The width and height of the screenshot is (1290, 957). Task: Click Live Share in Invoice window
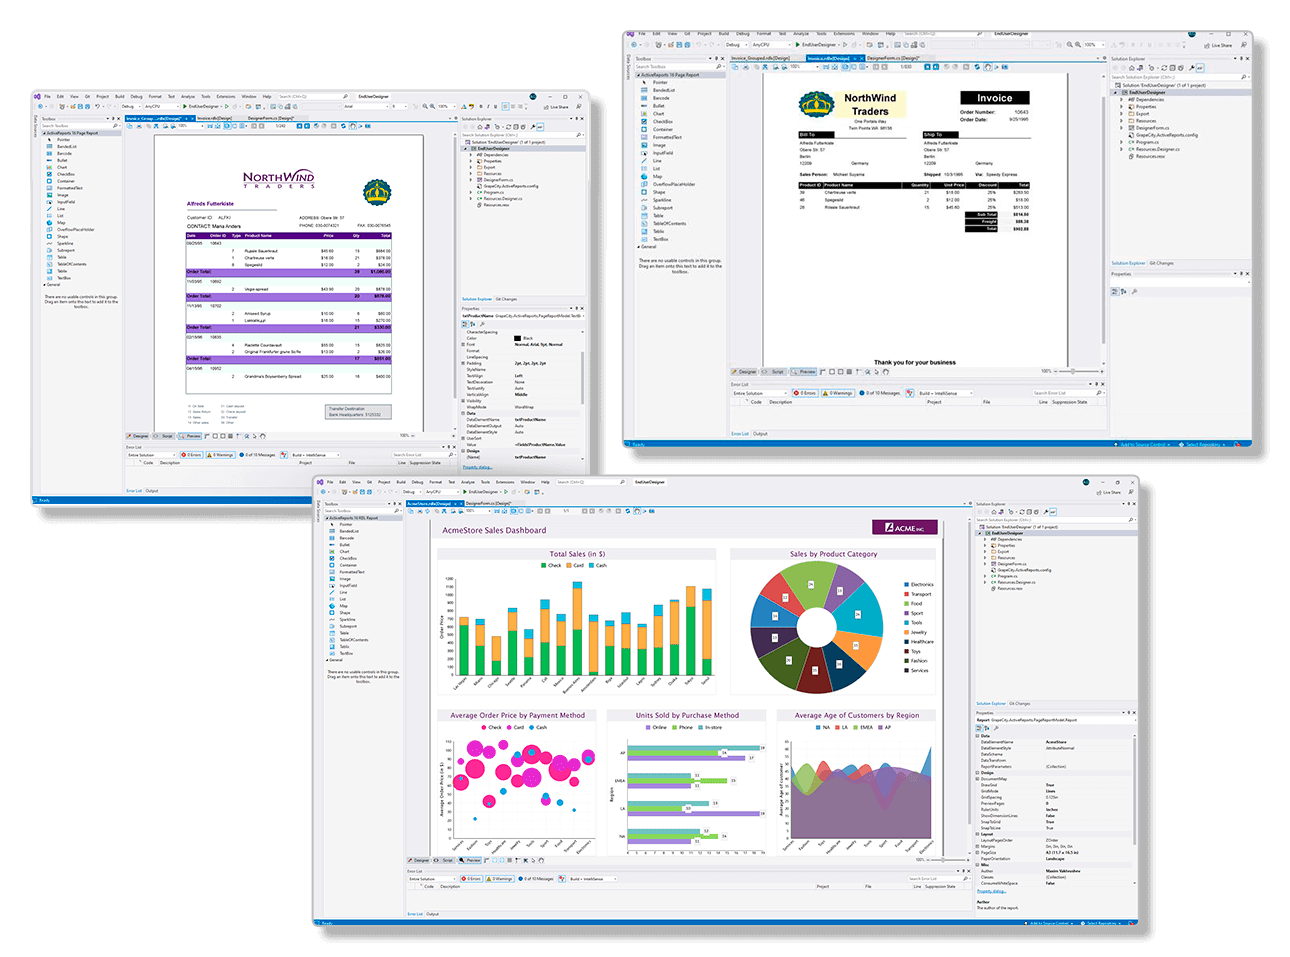tap(1218, 45)
